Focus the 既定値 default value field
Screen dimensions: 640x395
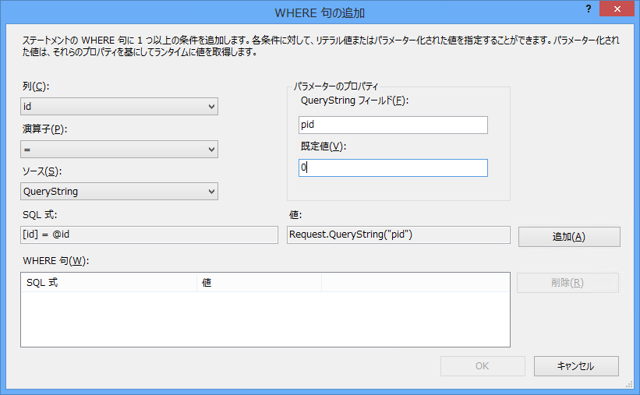(393, 168)
